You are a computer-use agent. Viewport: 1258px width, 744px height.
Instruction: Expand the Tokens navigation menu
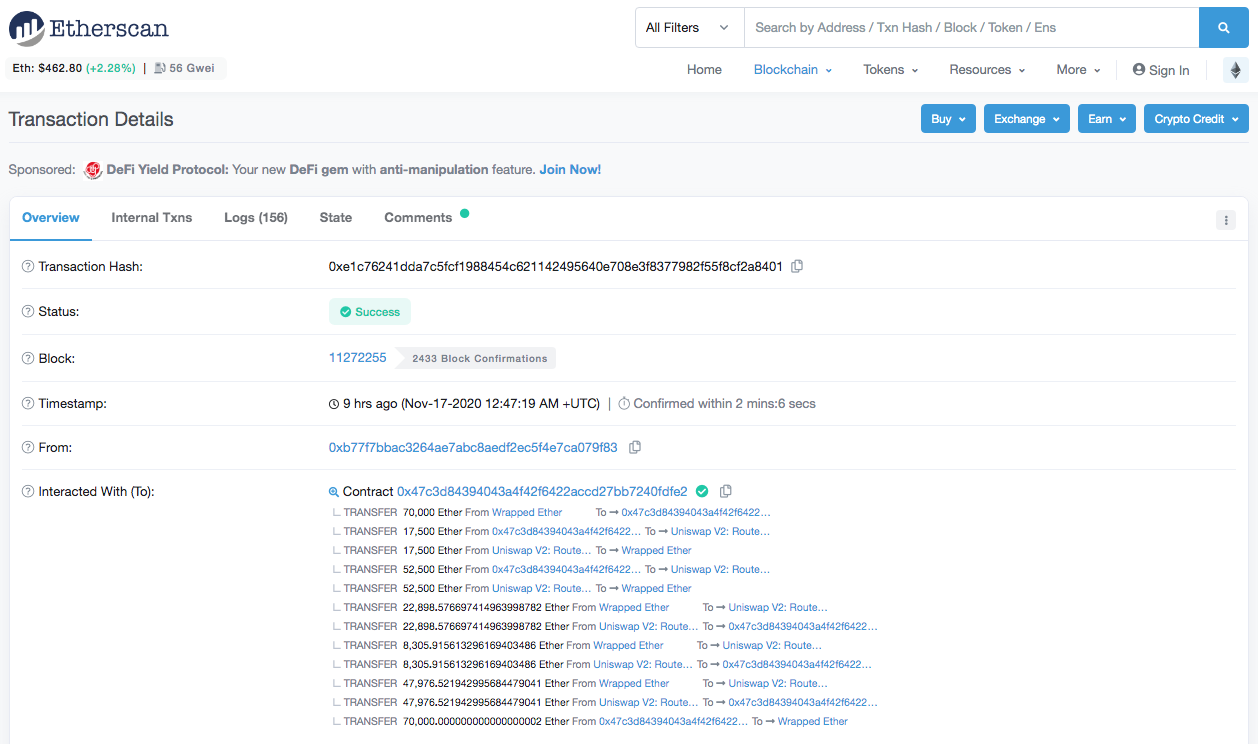pos(891,70)
